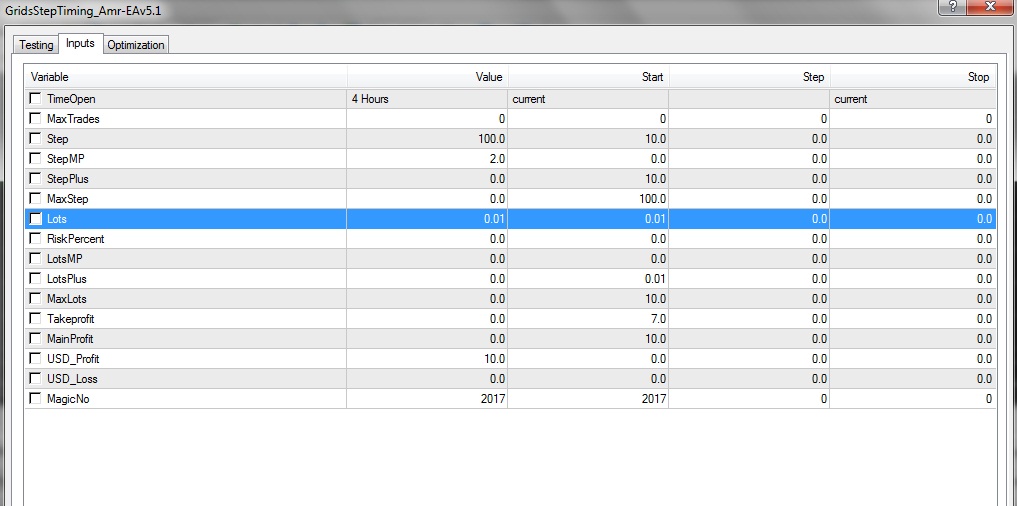Click the Variable column header
Image resolution: width=1017 pixels, height=506 pixels.
pyautogui.click(x=186, y=77)
